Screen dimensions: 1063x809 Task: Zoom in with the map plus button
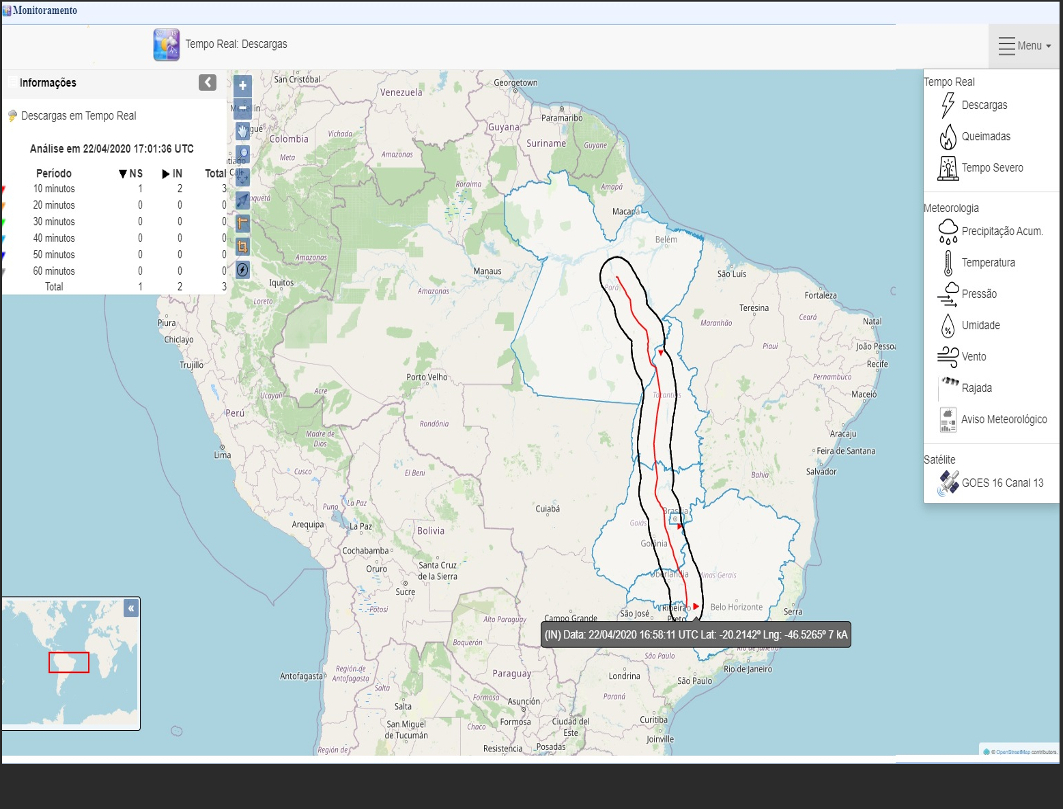pyautogui.click(x=243, y=85)
